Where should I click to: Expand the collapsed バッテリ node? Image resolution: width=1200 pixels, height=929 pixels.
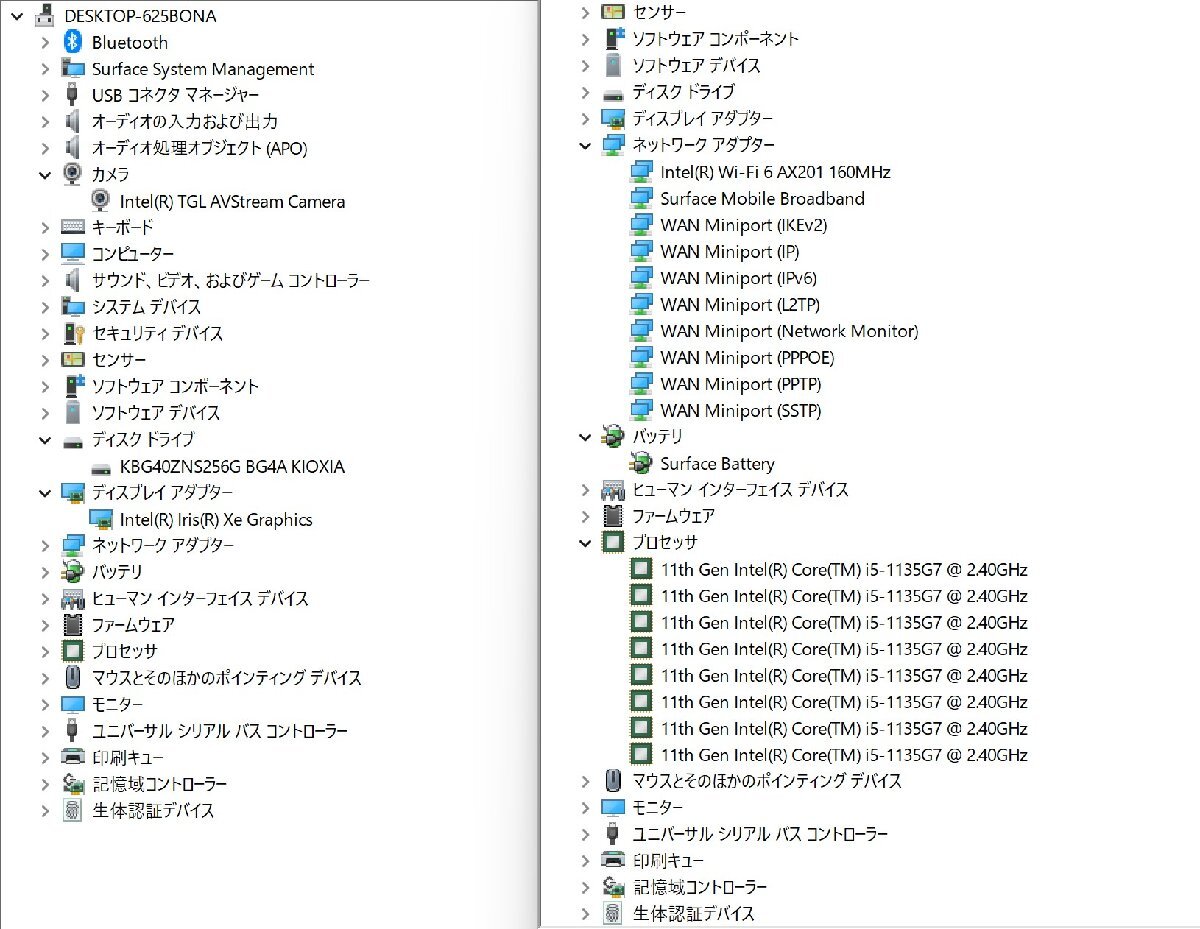point(45,572)
